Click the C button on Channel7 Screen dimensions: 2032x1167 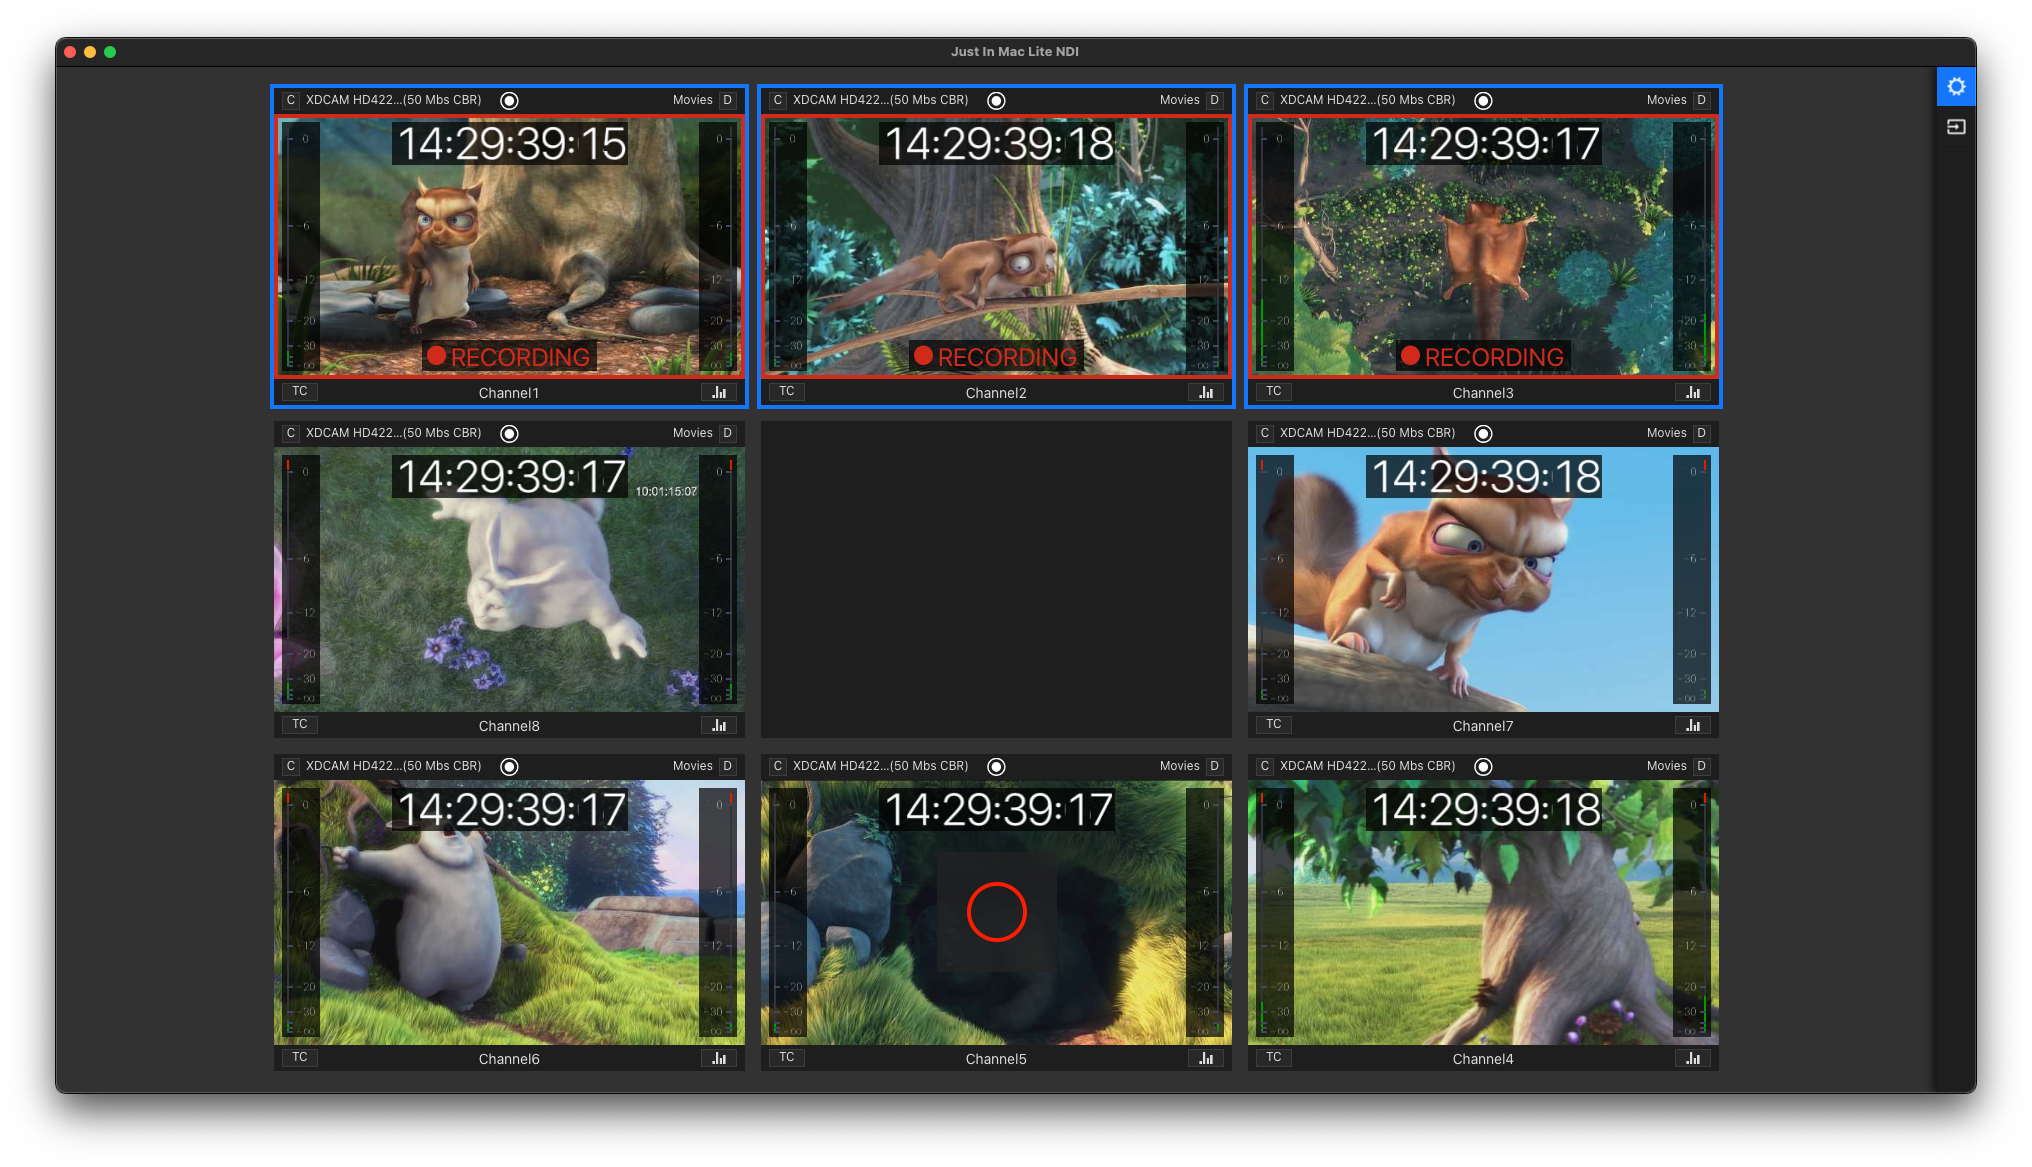(1265, 433)
